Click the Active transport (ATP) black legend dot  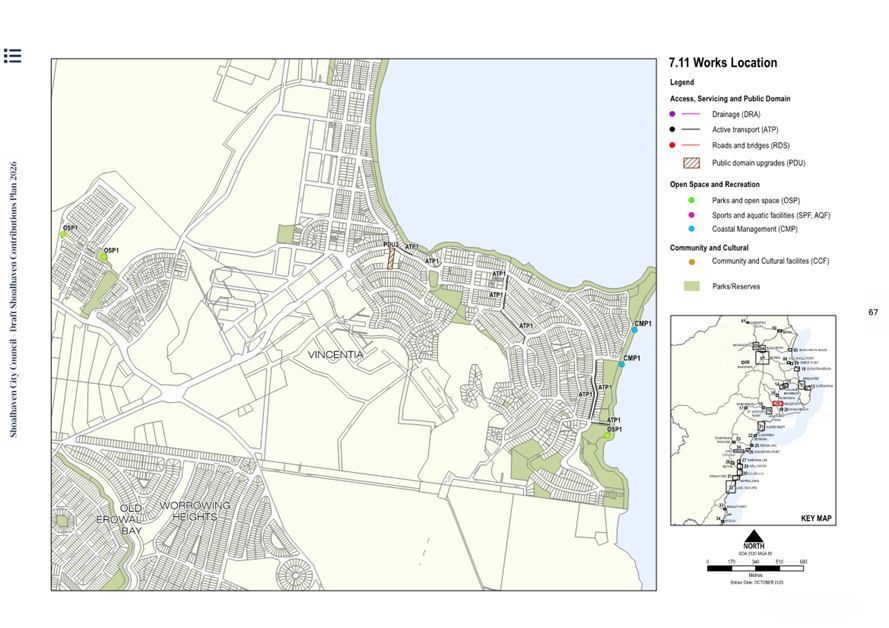670,130
